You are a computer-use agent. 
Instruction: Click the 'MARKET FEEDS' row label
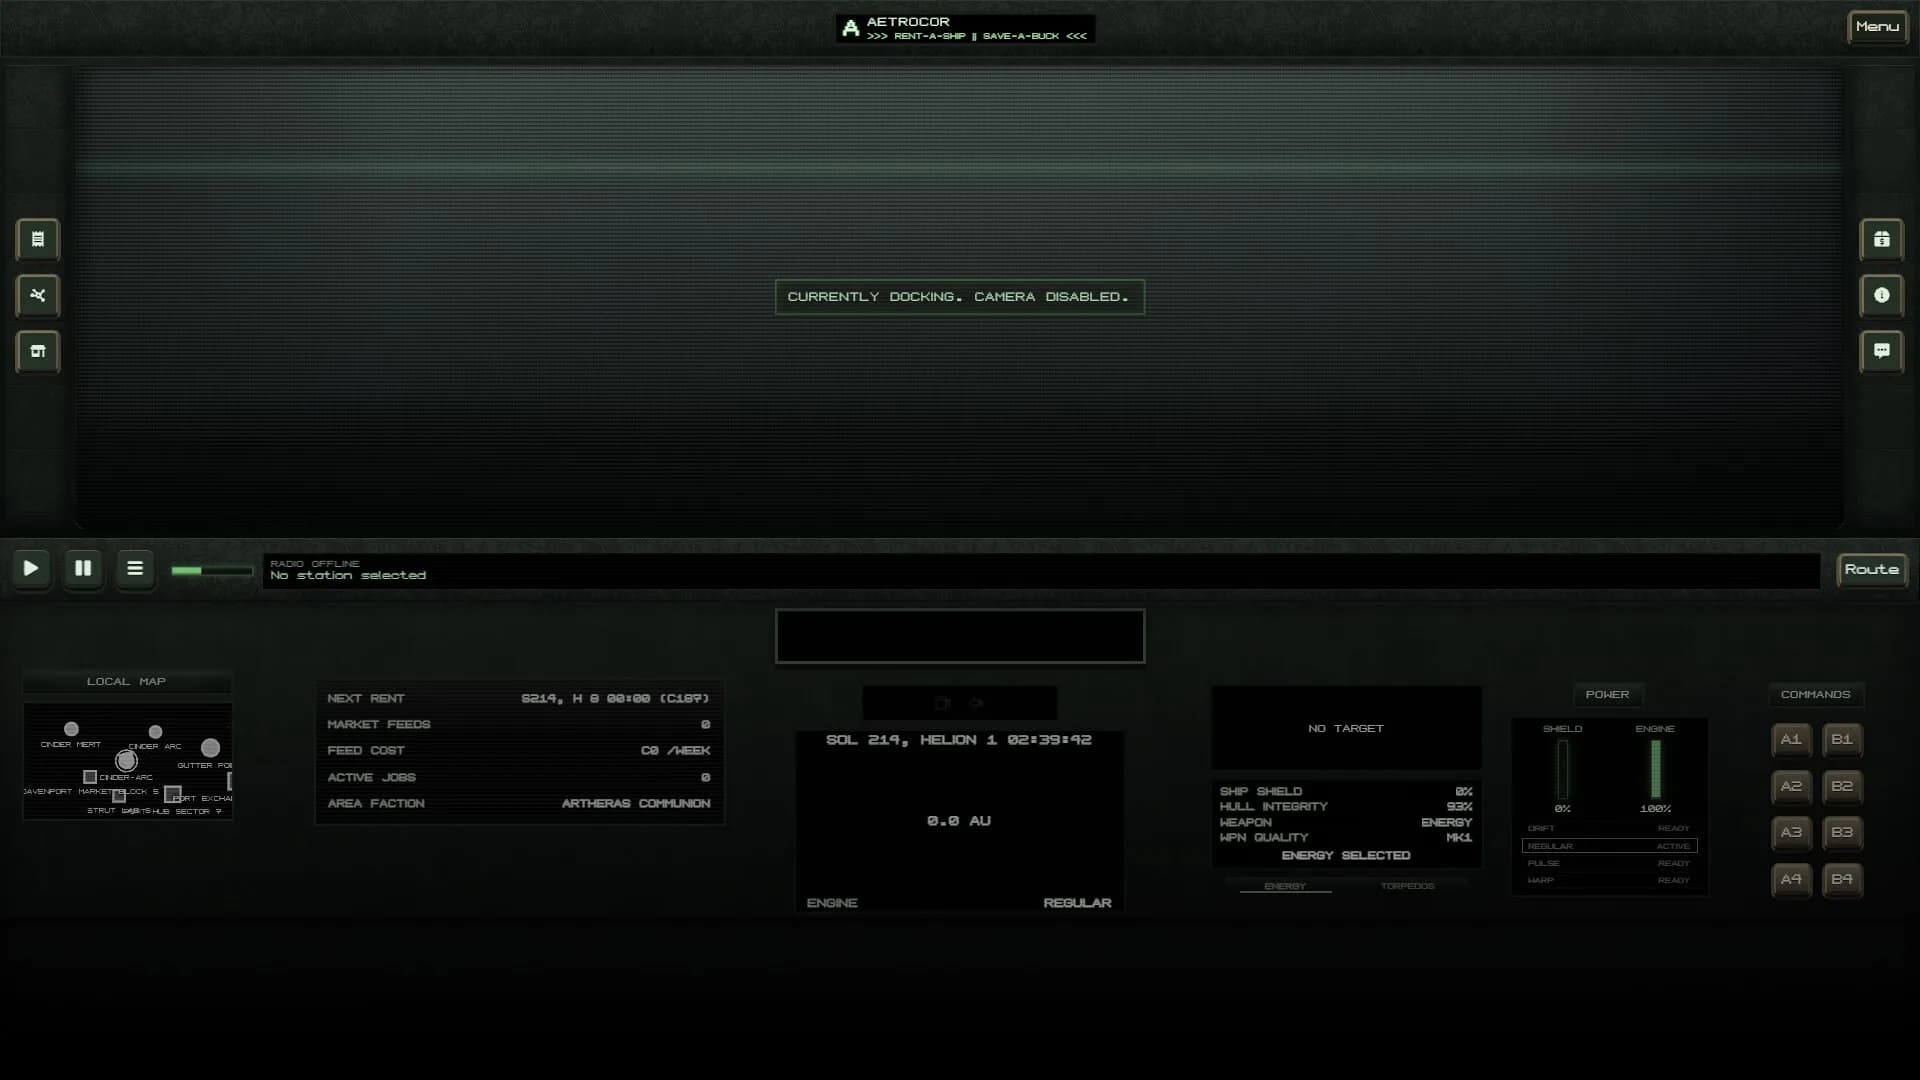pos(379,725)
